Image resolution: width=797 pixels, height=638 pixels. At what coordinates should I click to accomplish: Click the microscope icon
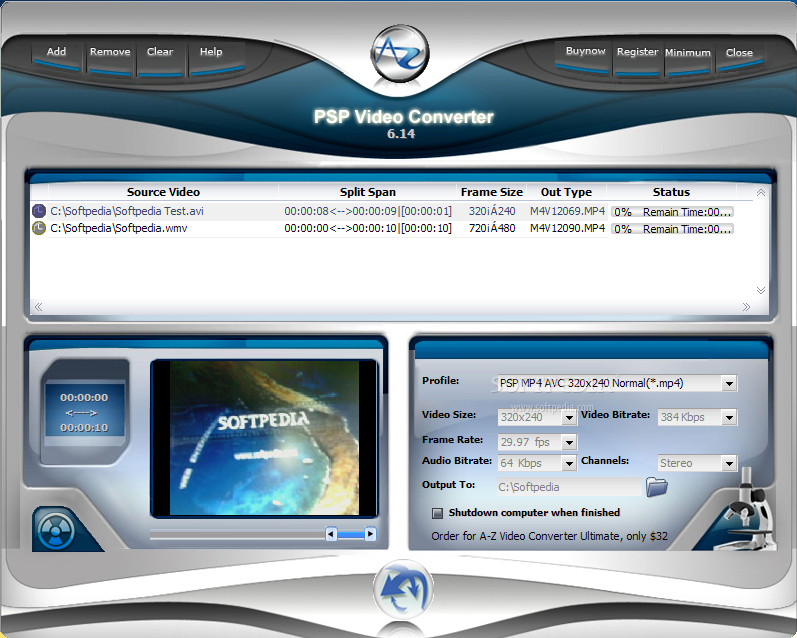point(745,511)
